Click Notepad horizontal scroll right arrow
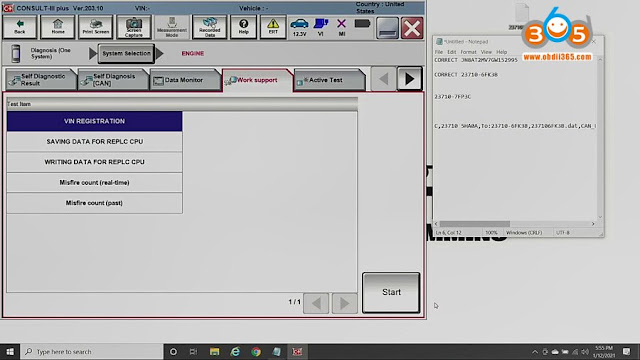Viewport: 640px width, 360px height. coord(593,224)
